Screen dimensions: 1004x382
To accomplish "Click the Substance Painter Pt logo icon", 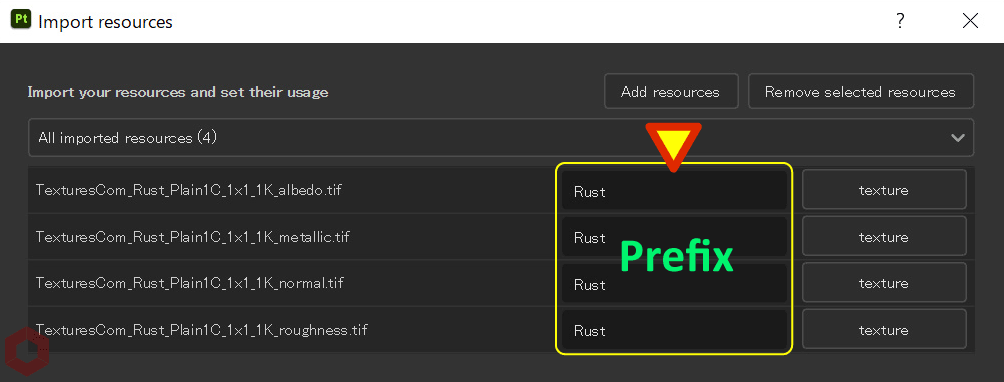I will (x=21, y=19).
